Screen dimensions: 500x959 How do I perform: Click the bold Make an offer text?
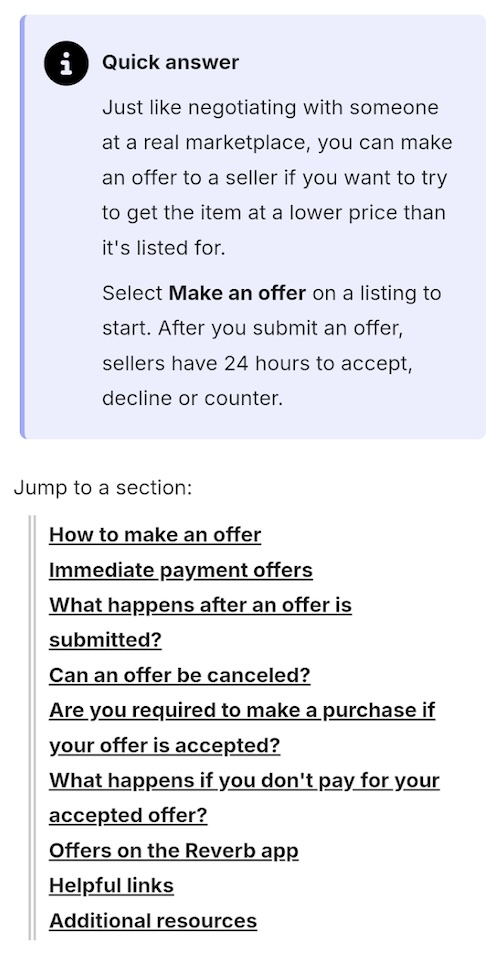click(237, 294)
